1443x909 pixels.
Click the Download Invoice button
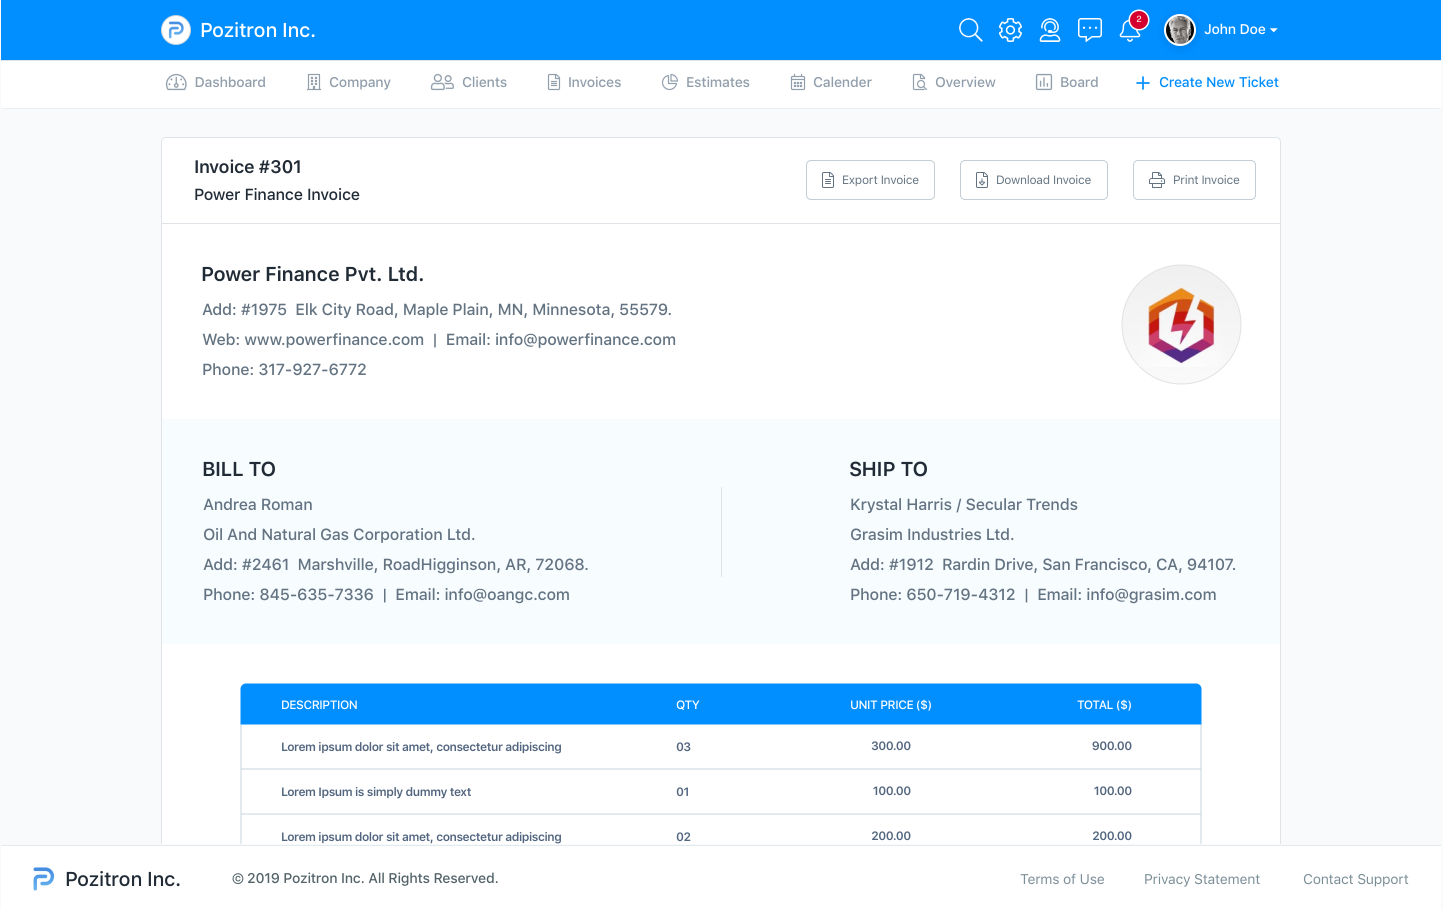click(1034, 180)
